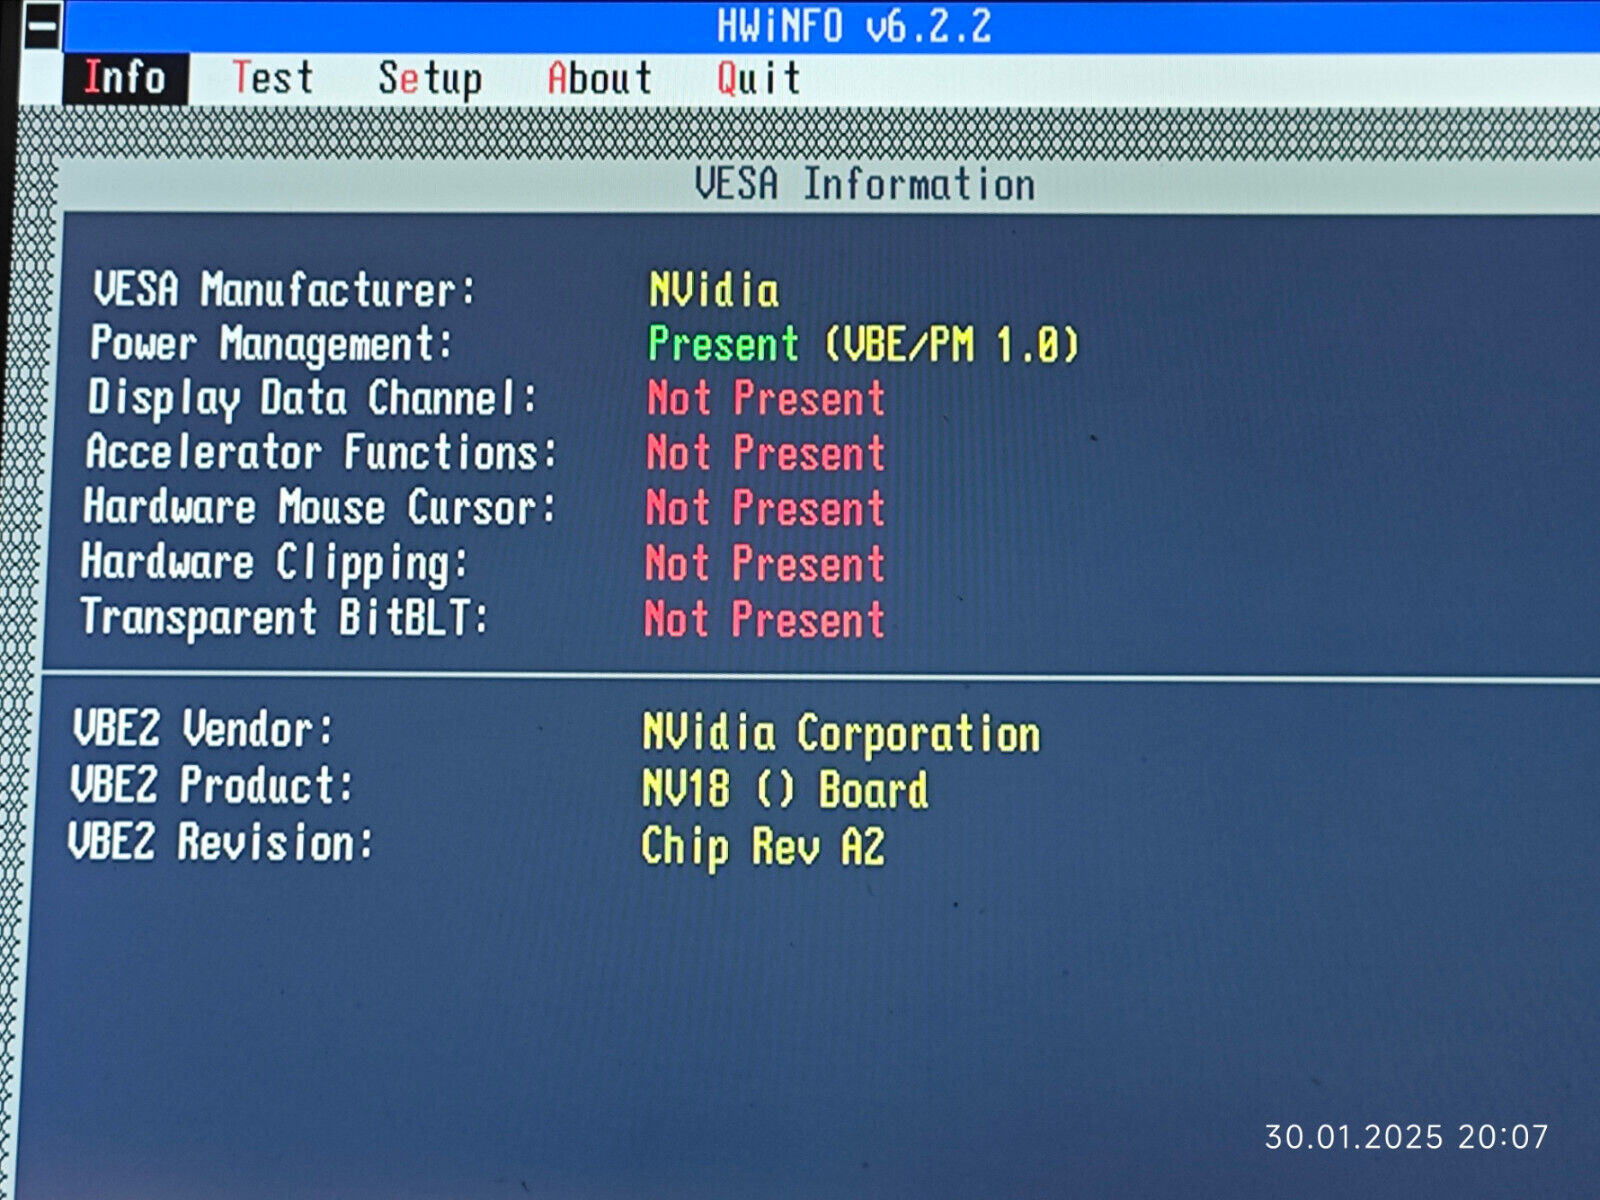Select the Accelerator Functions label
The image size is (1600, 1200).
pos(321,452)
